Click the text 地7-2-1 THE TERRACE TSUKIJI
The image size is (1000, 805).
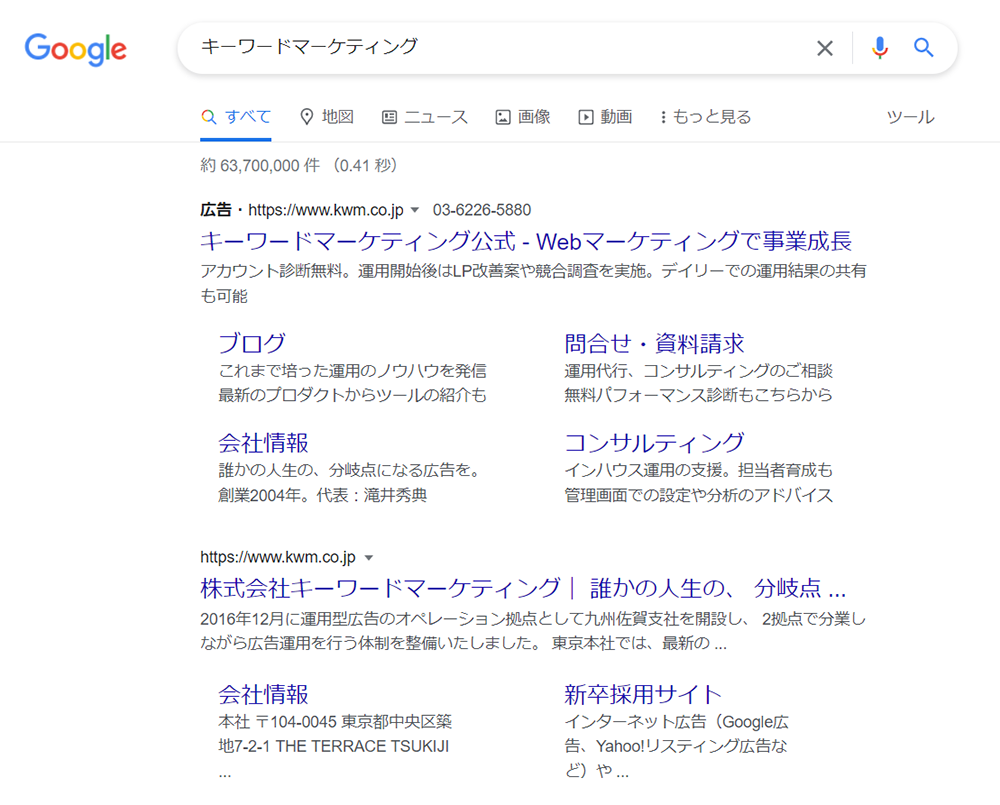334,746
